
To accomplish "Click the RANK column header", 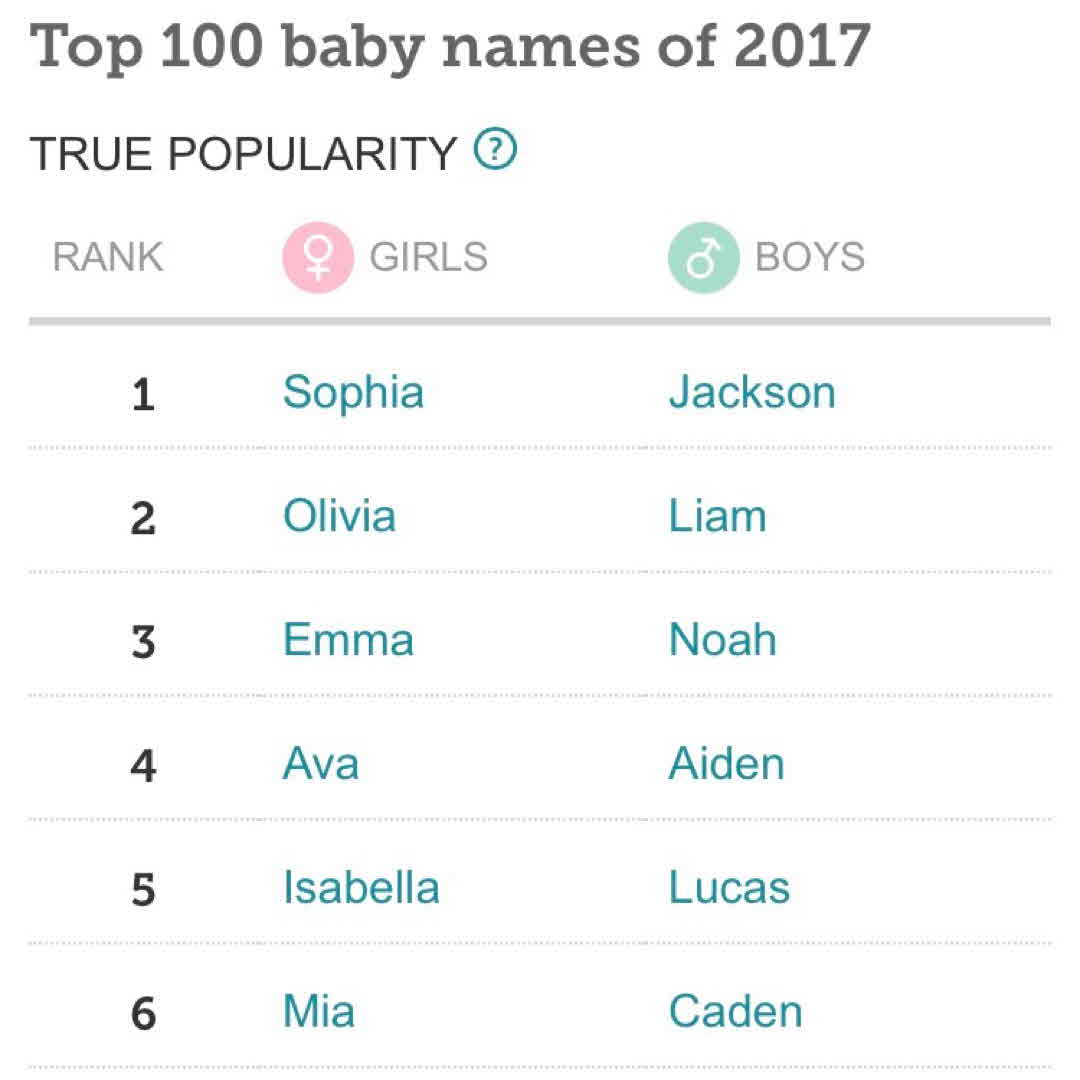I will coord(107,258).
